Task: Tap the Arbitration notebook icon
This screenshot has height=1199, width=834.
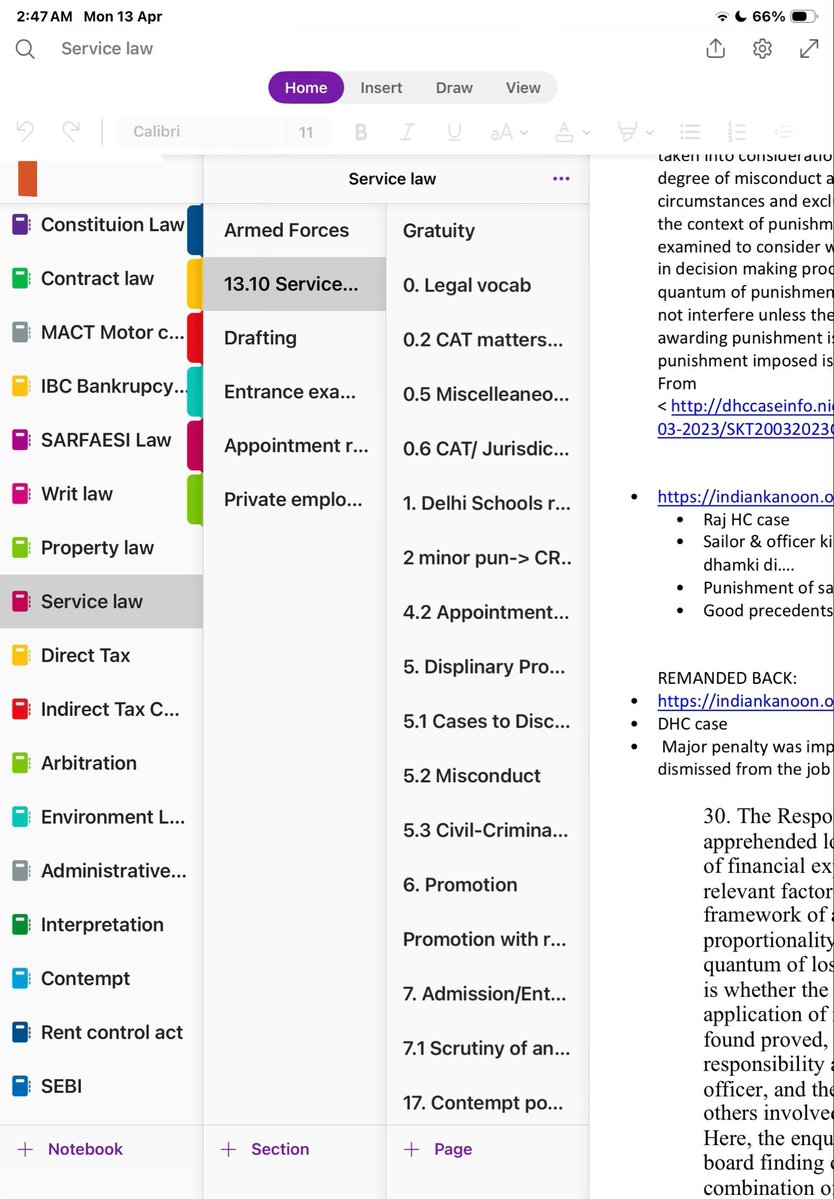Action: tap(21, 763)
